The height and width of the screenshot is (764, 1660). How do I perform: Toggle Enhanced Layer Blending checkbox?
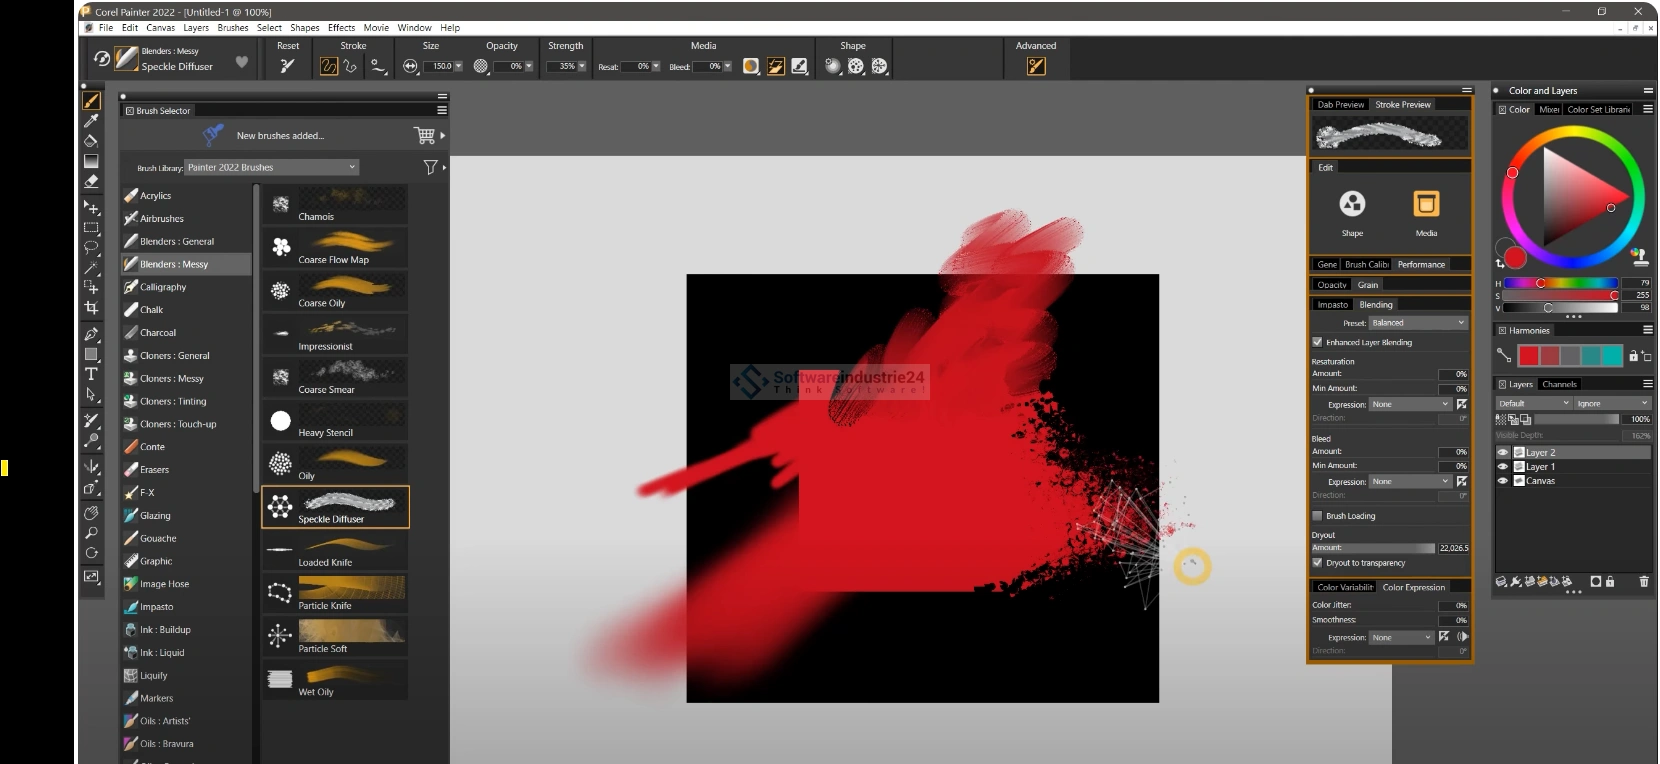coord(1317,342)
